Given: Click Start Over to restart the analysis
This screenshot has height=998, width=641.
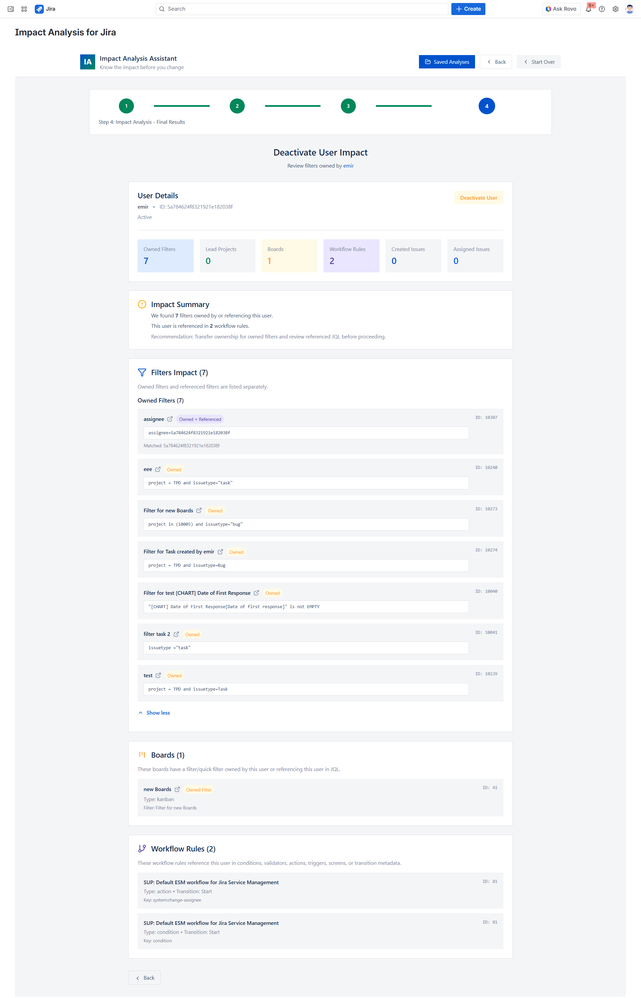Looking at the screenshot, I should [x=538, y=61].
